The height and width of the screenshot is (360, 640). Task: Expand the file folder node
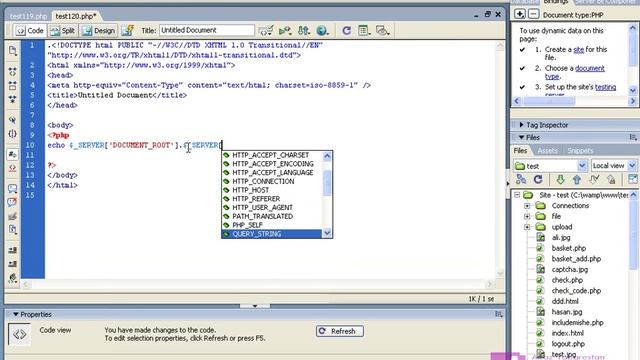point(527,216)
